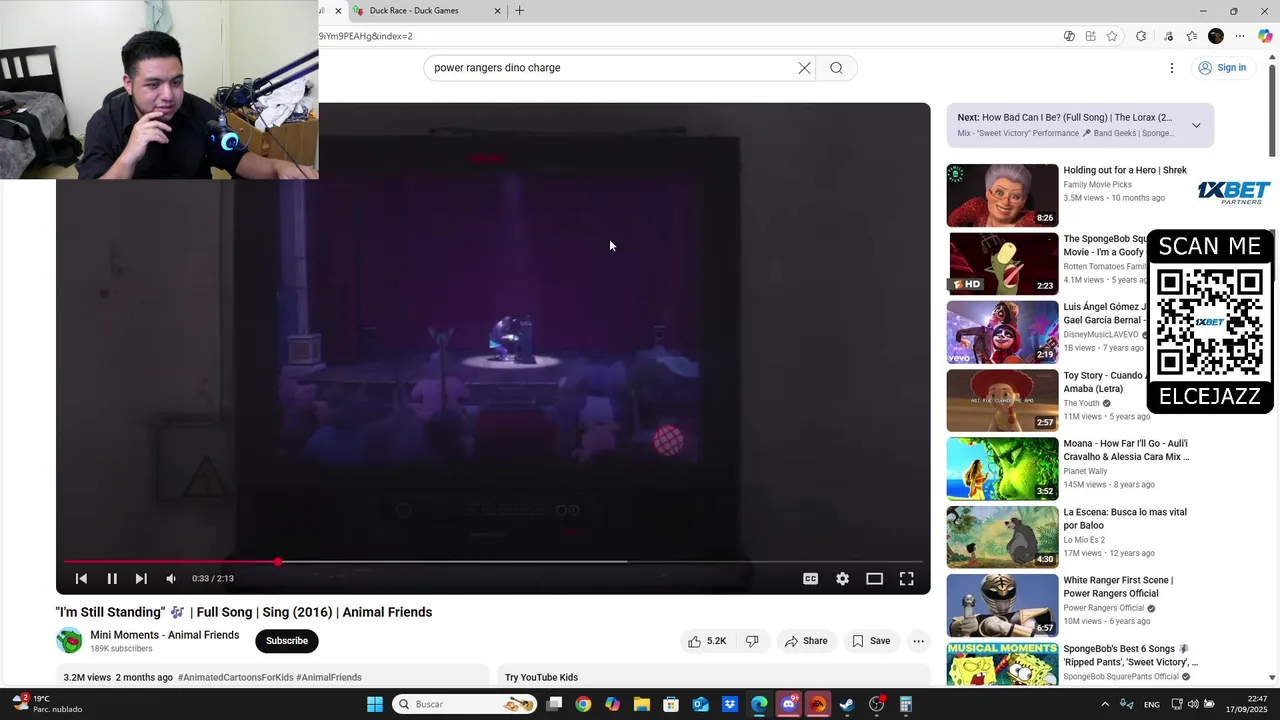Open browser Settings and more menu
This screenshot has width=1280, height=720.
coord(1240,36)
